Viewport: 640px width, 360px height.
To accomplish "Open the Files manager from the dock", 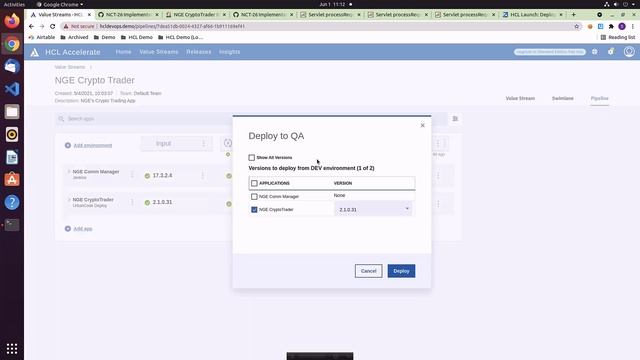I will click(12, 111).
